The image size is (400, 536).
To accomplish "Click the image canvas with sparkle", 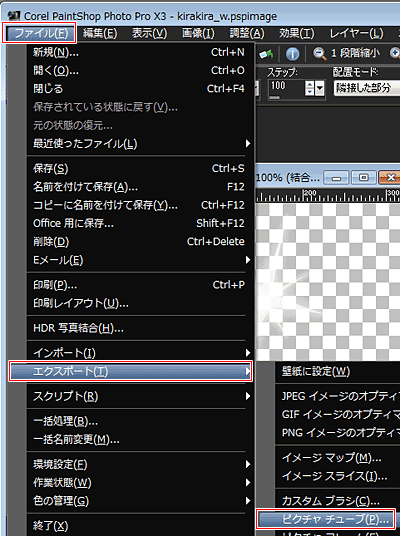I will pos(328,282).
